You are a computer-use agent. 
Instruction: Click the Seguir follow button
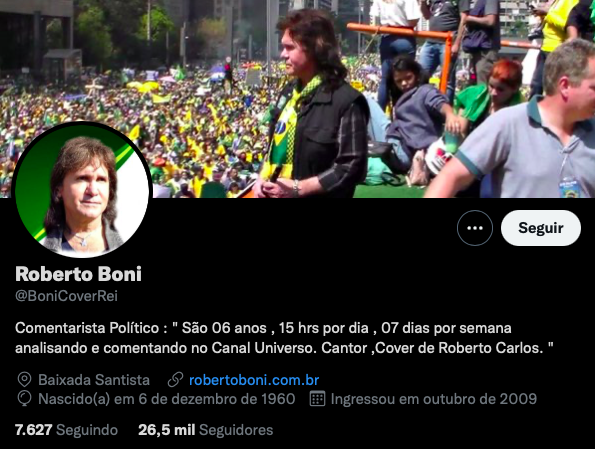click(541, 228)
